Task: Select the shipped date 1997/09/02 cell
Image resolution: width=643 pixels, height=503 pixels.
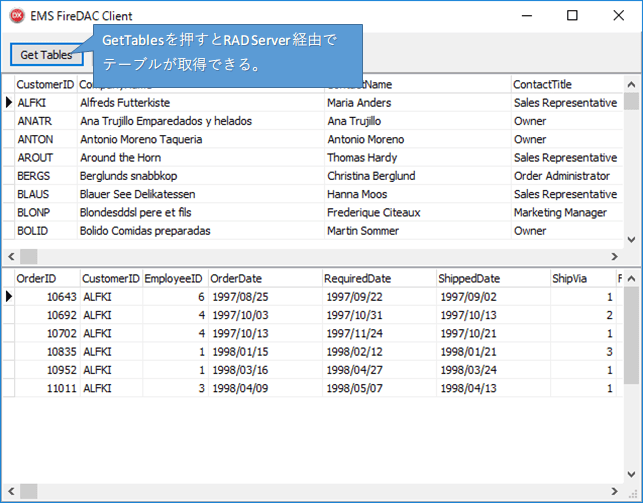Action: pyautogui.click(x=493, y=297)
